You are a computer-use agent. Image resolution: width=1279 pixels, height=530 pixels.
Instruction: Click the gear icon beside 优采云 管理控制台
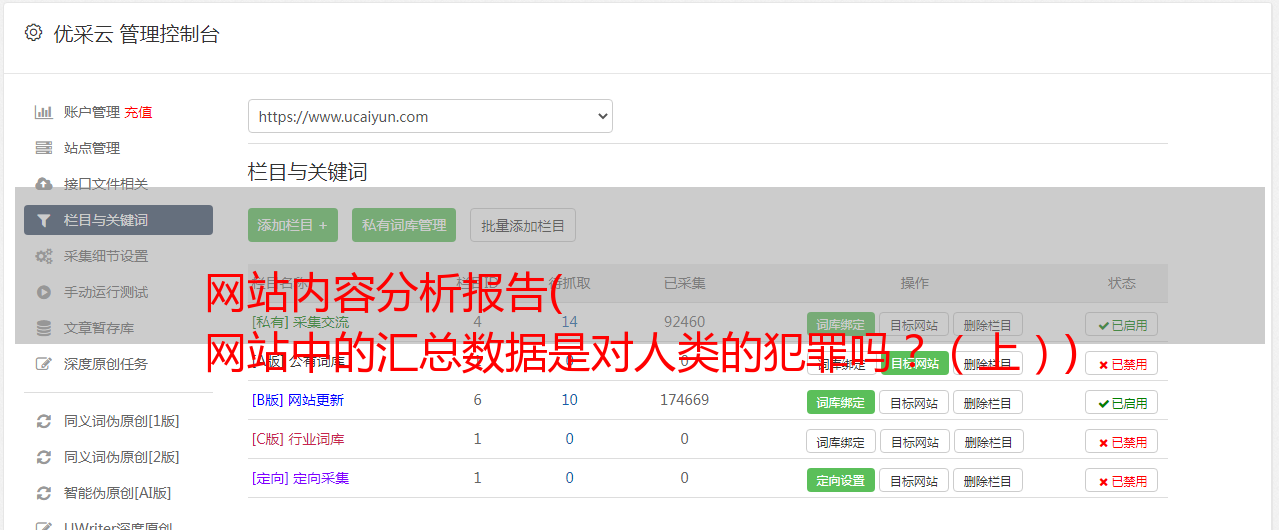click(33, 33)
